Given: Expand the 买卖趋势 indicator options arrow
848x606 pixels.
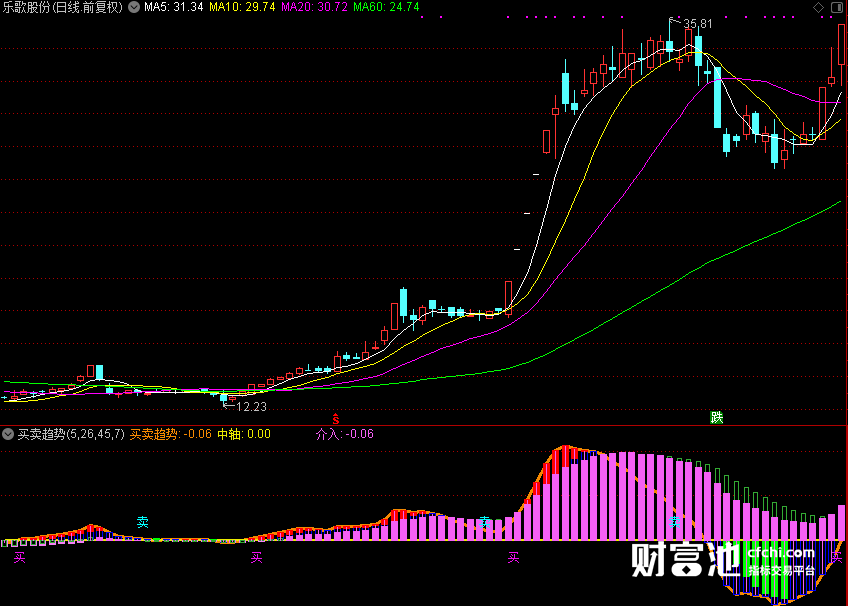Looking at the screenshot, I should click(8, 434).
